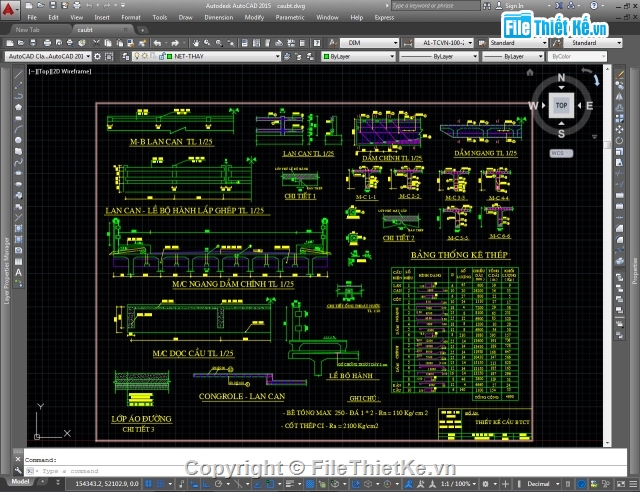Open ByLayer color control with green swatch

click(x=358, y=56)
